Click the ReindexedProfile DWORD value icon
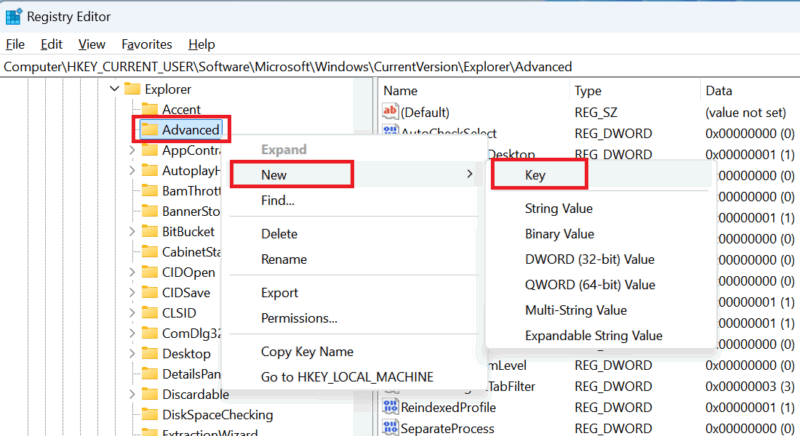 (x=390, y=407)
